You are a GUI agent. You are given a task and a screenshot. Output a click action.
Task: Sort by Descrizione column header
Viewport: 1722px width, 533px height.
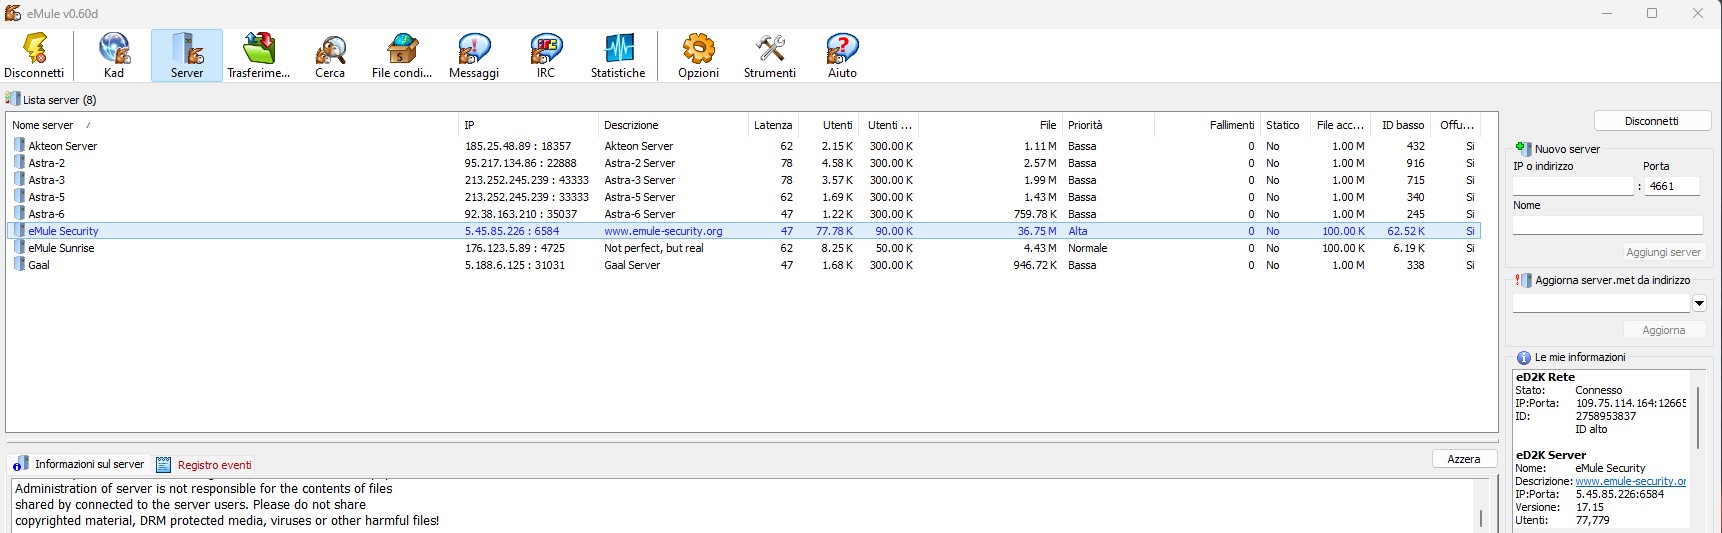[673, 125]
